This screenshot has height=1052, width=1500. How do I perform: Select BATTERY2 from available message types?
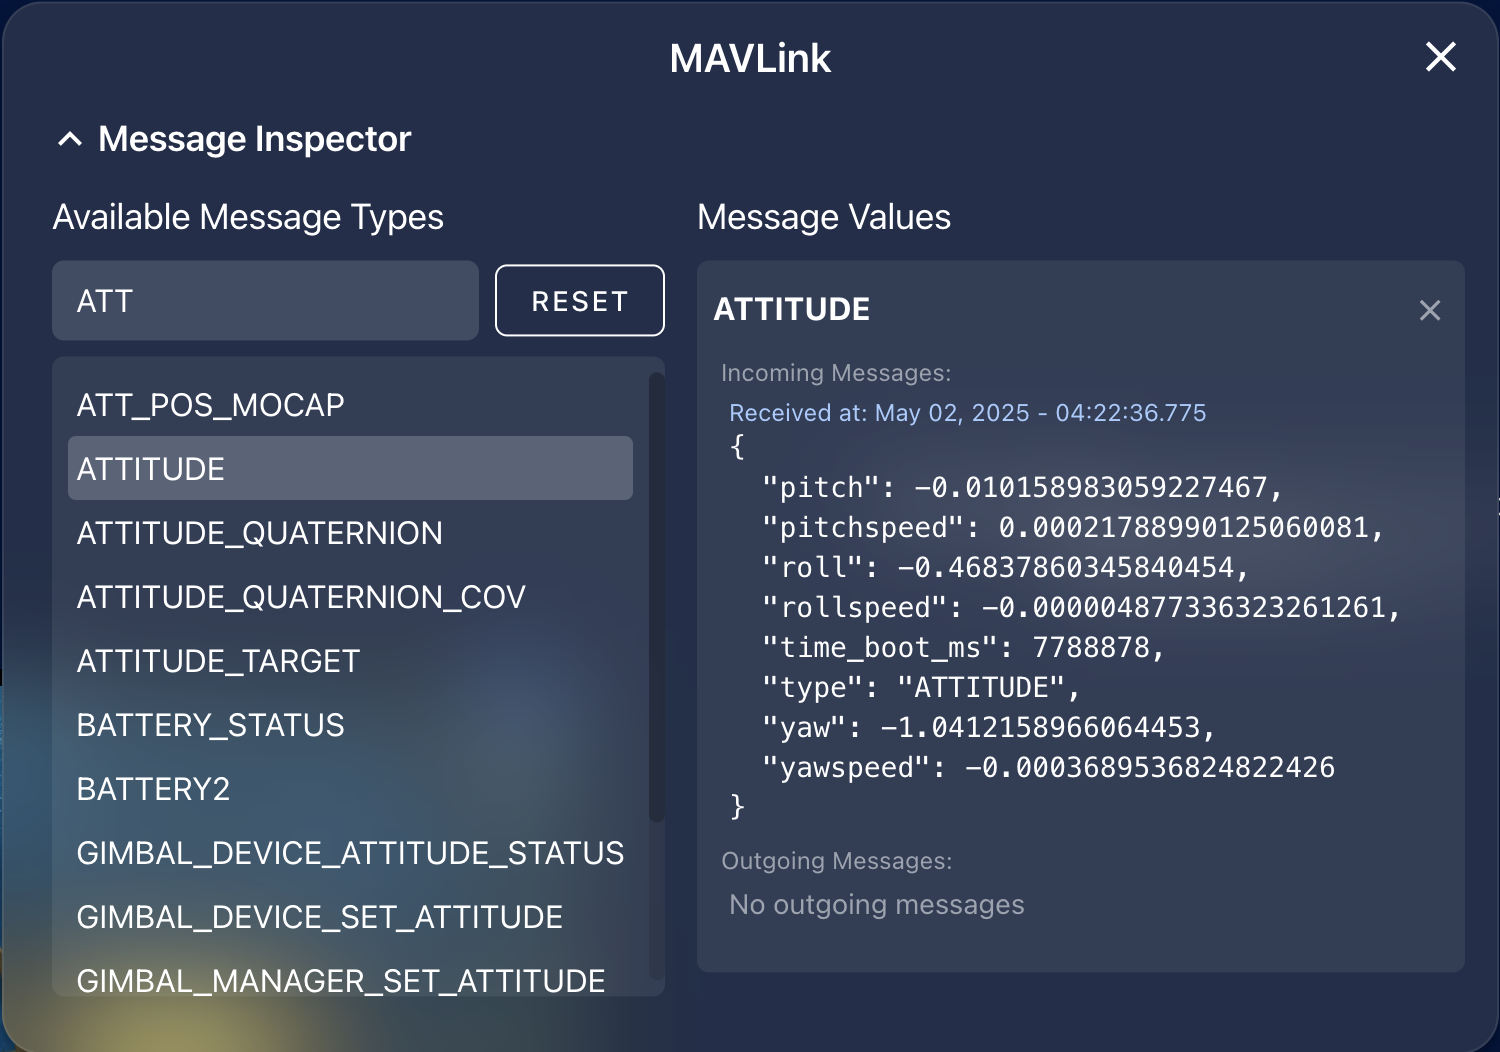point(152,789)
